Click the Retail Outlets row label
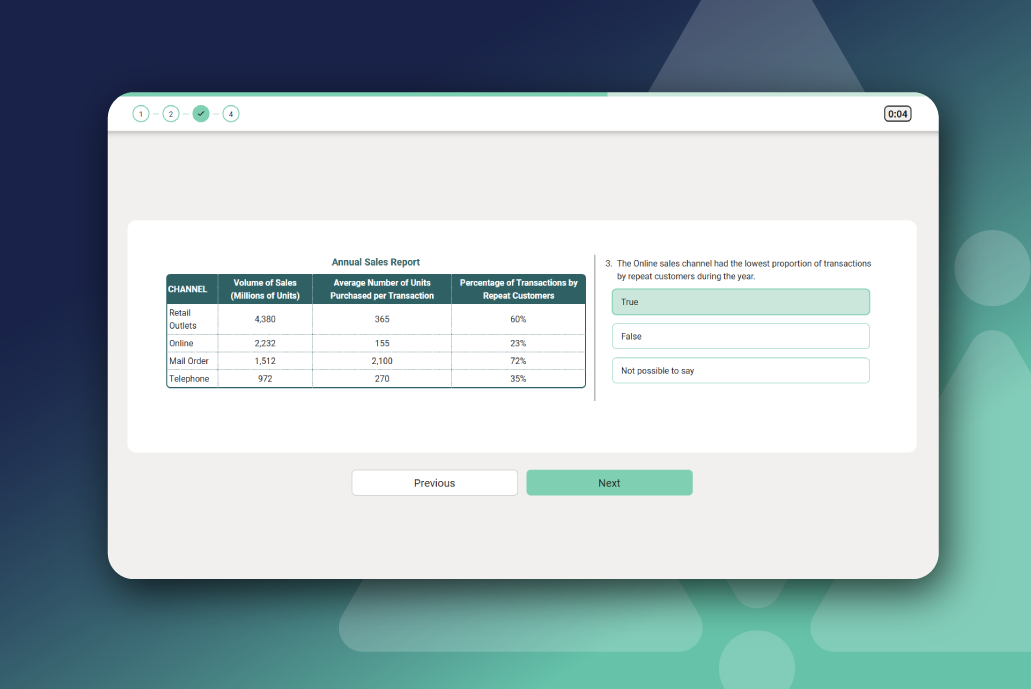The height and width of the screenshot is (689, 1031). tap(183, 319)
